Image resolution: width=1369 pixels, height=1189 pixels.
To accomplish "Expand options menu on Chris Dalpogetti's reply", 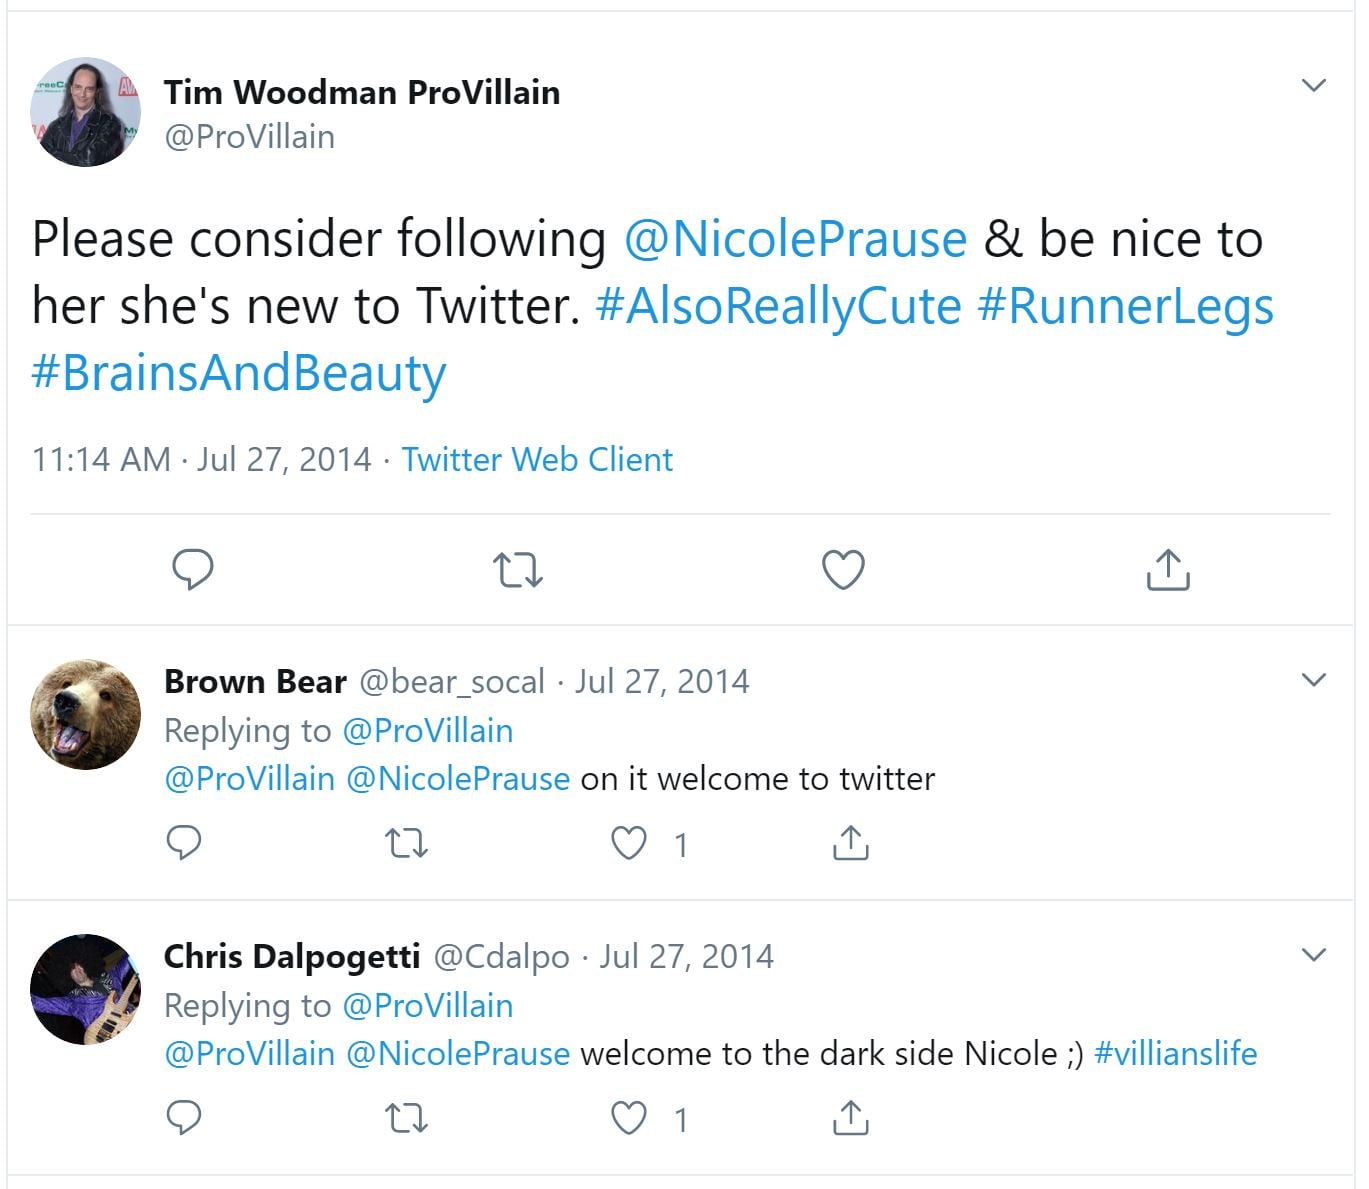I will tap(1314, 955).
